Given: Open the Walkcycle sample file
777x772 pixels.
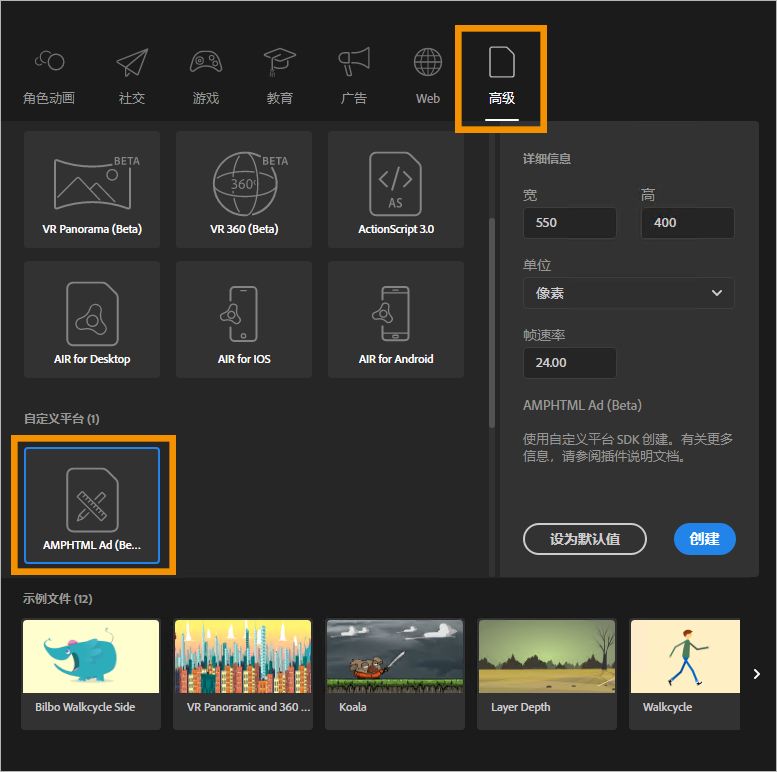Looking at the screenshot, I should point(685,674).
